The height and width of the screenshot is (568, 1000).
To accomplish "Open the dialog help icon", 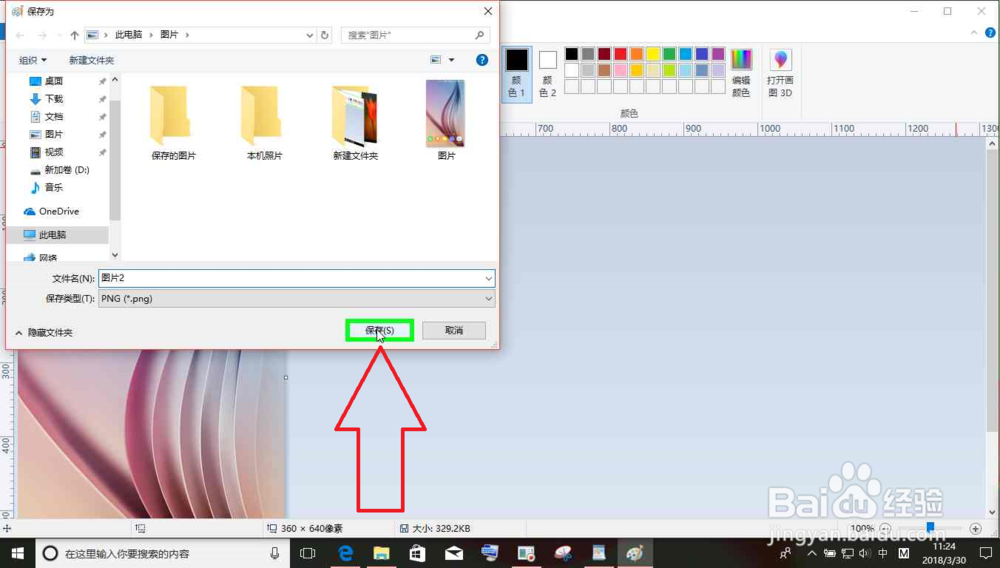I will click(x=482, y=60).
